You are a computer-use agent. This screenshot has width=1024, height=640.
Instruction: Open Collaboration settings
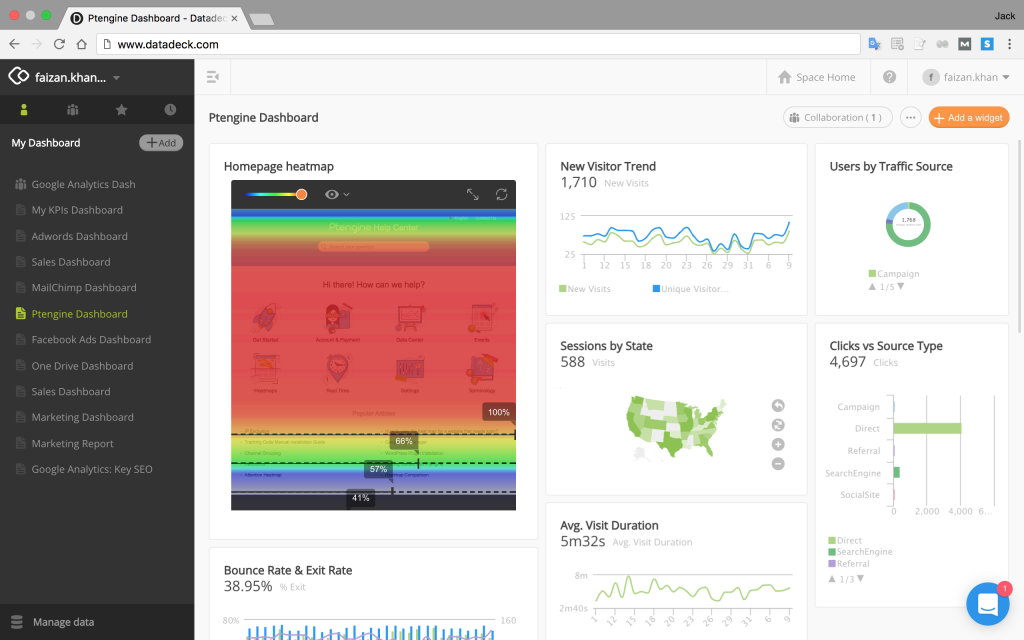click(x=837, y=117)
